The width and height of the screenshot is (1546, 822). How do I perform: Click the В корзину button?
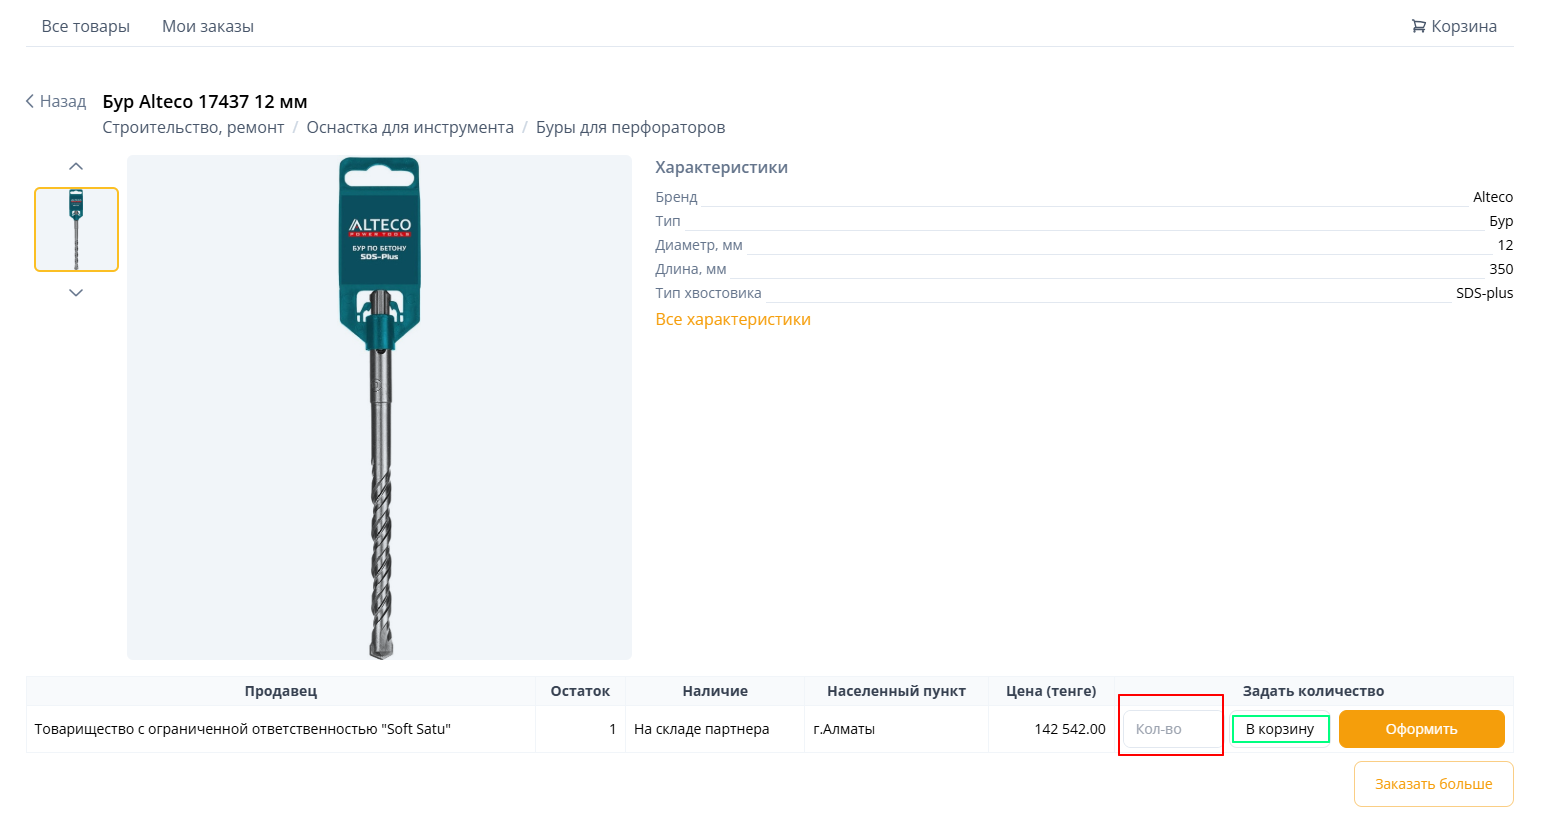[x=1280, y=729]
